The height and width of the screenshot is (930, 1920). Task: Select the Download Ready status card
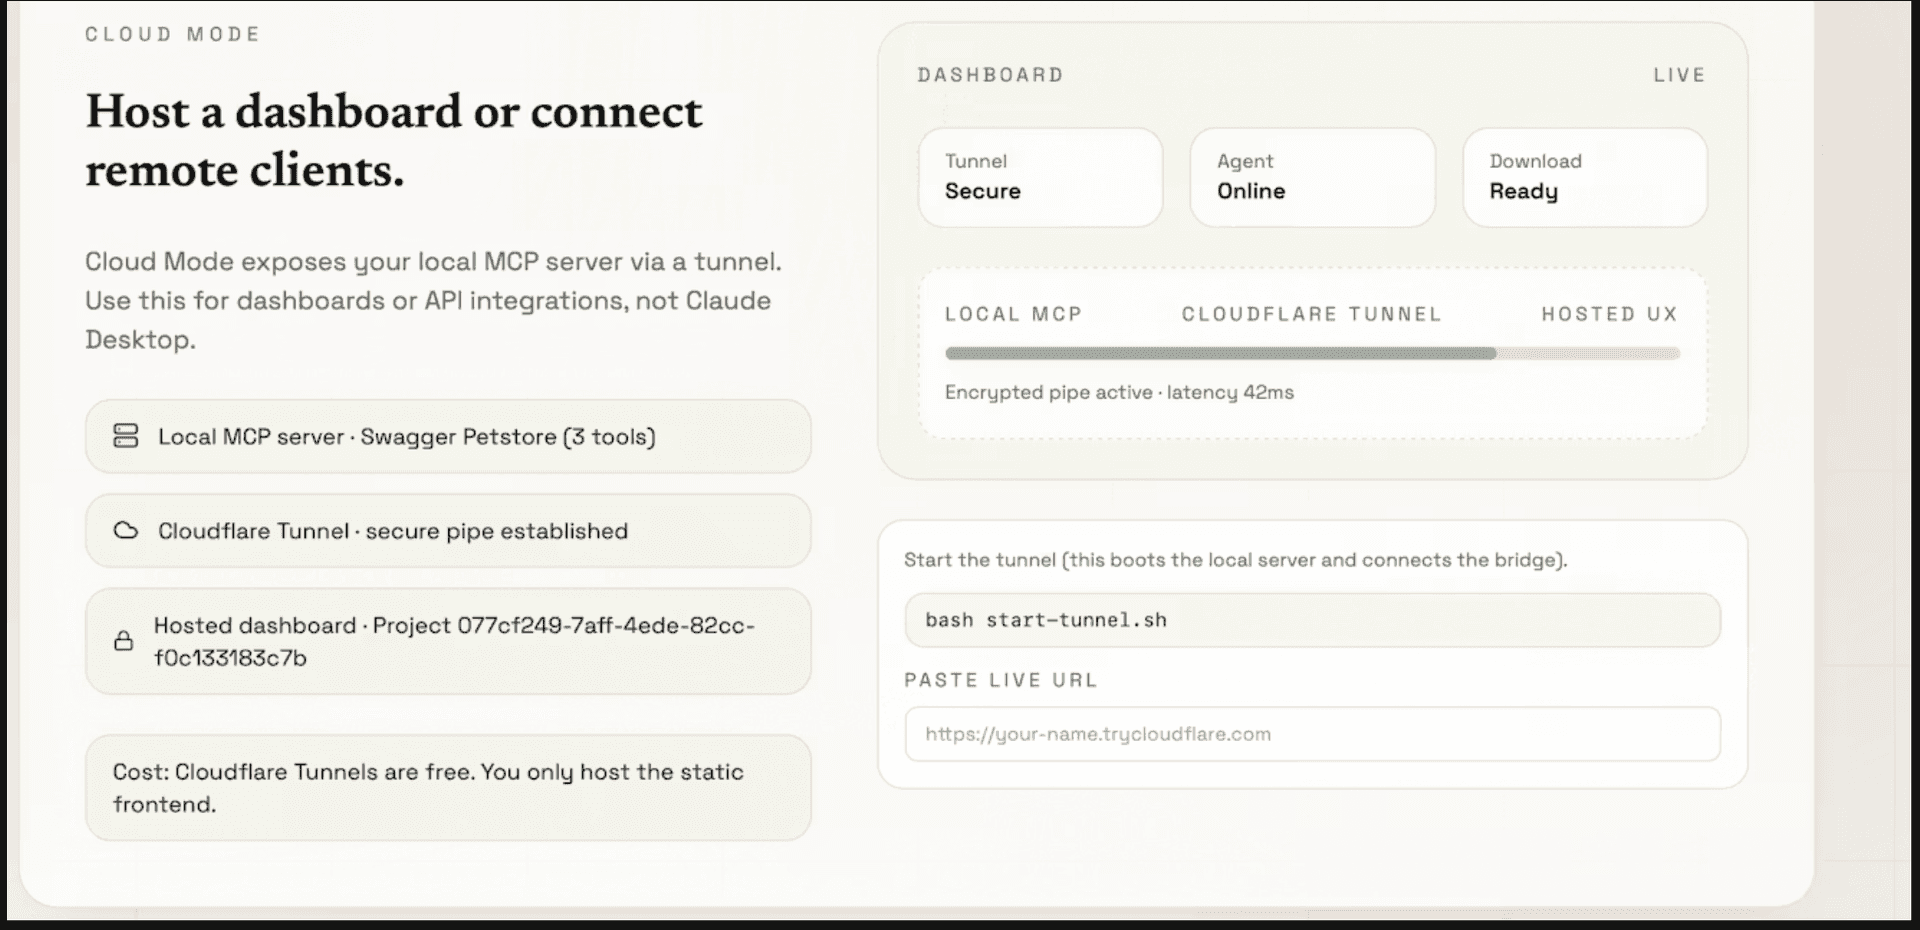tap(1584, 177)
